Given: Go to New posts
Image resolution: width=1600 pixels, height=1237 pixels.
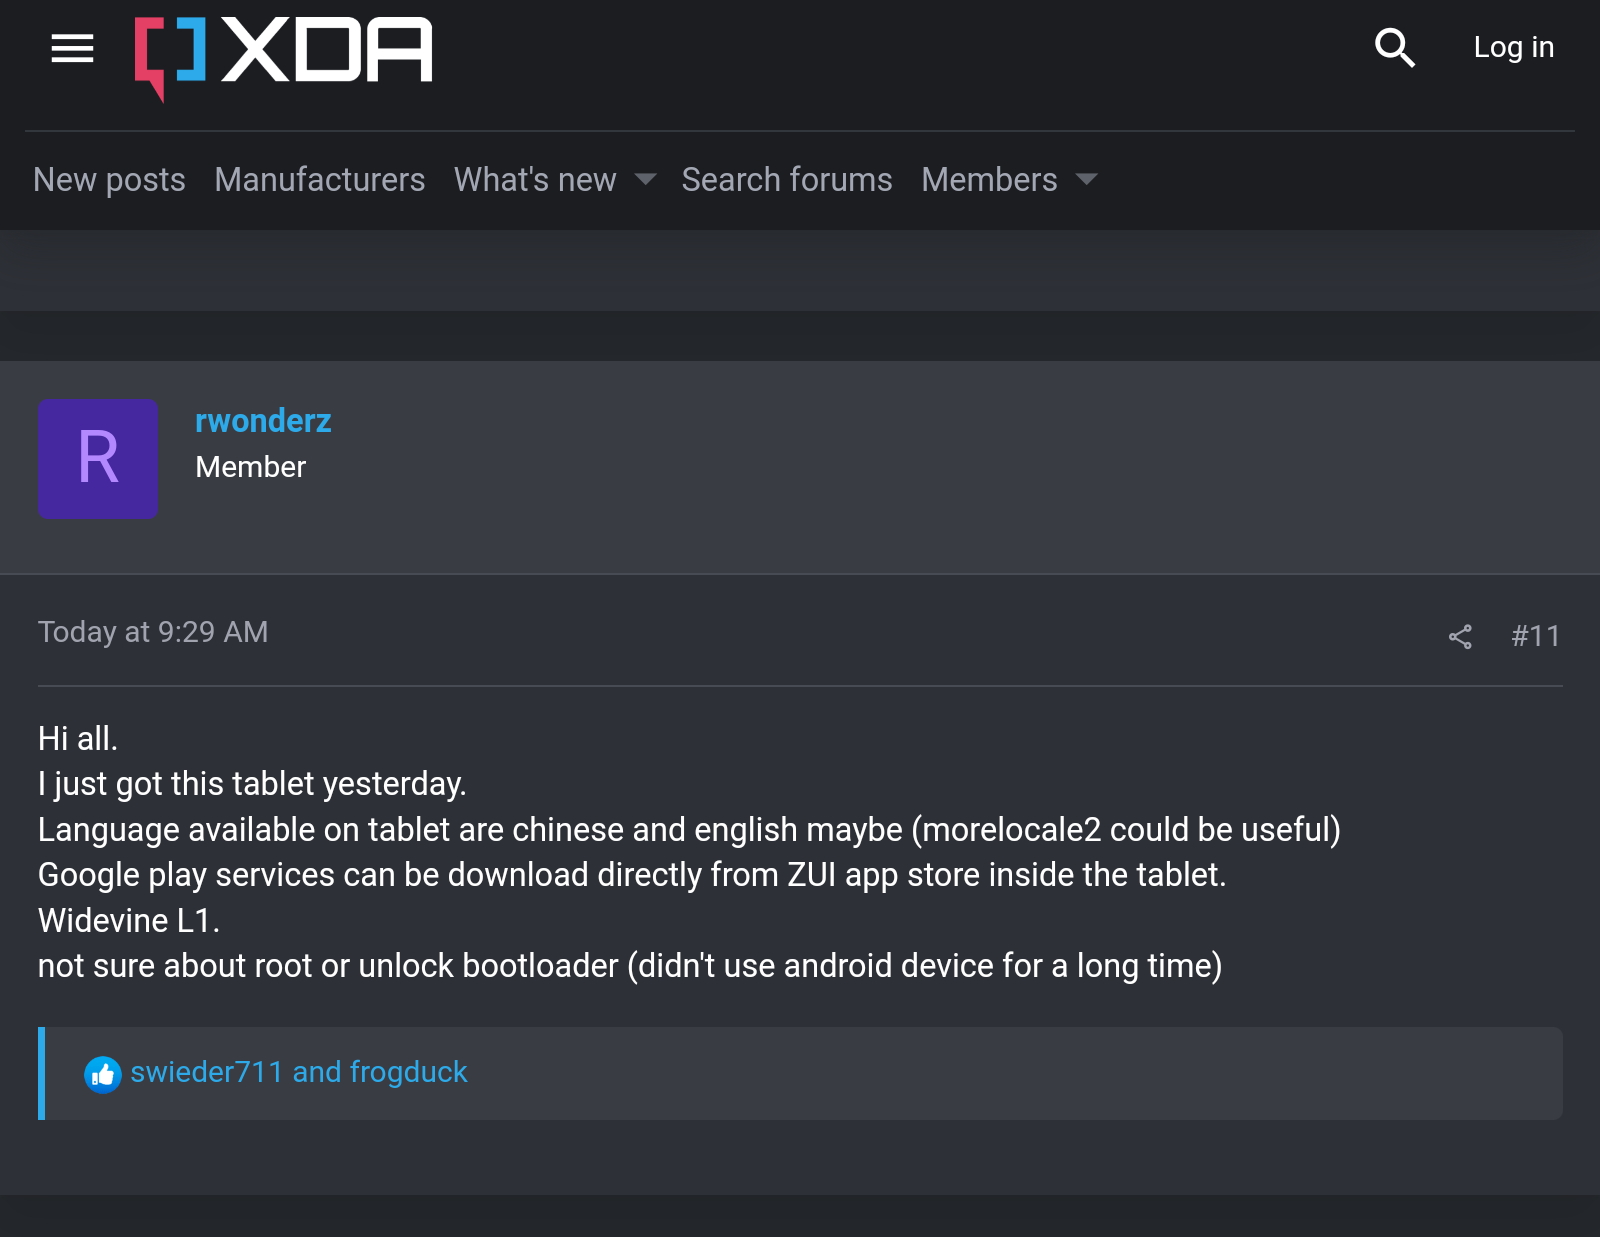Looking at the screenshot, I should [109, 180].
